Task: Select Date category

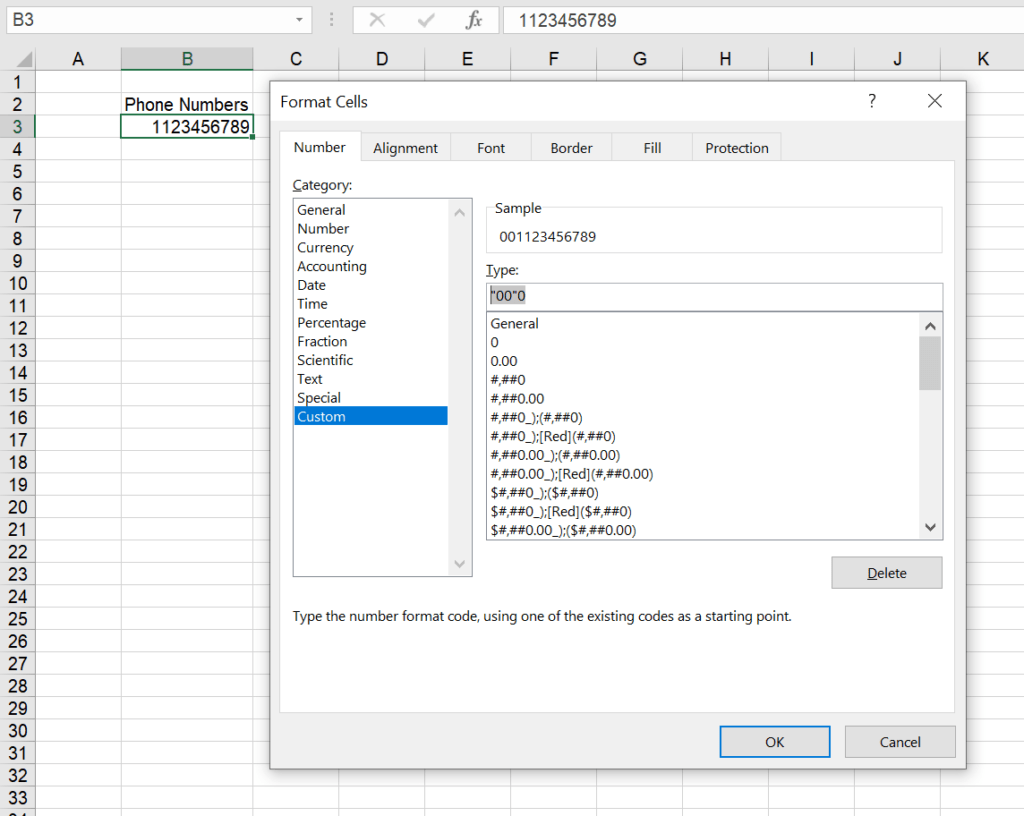Action: coord(371,285)
